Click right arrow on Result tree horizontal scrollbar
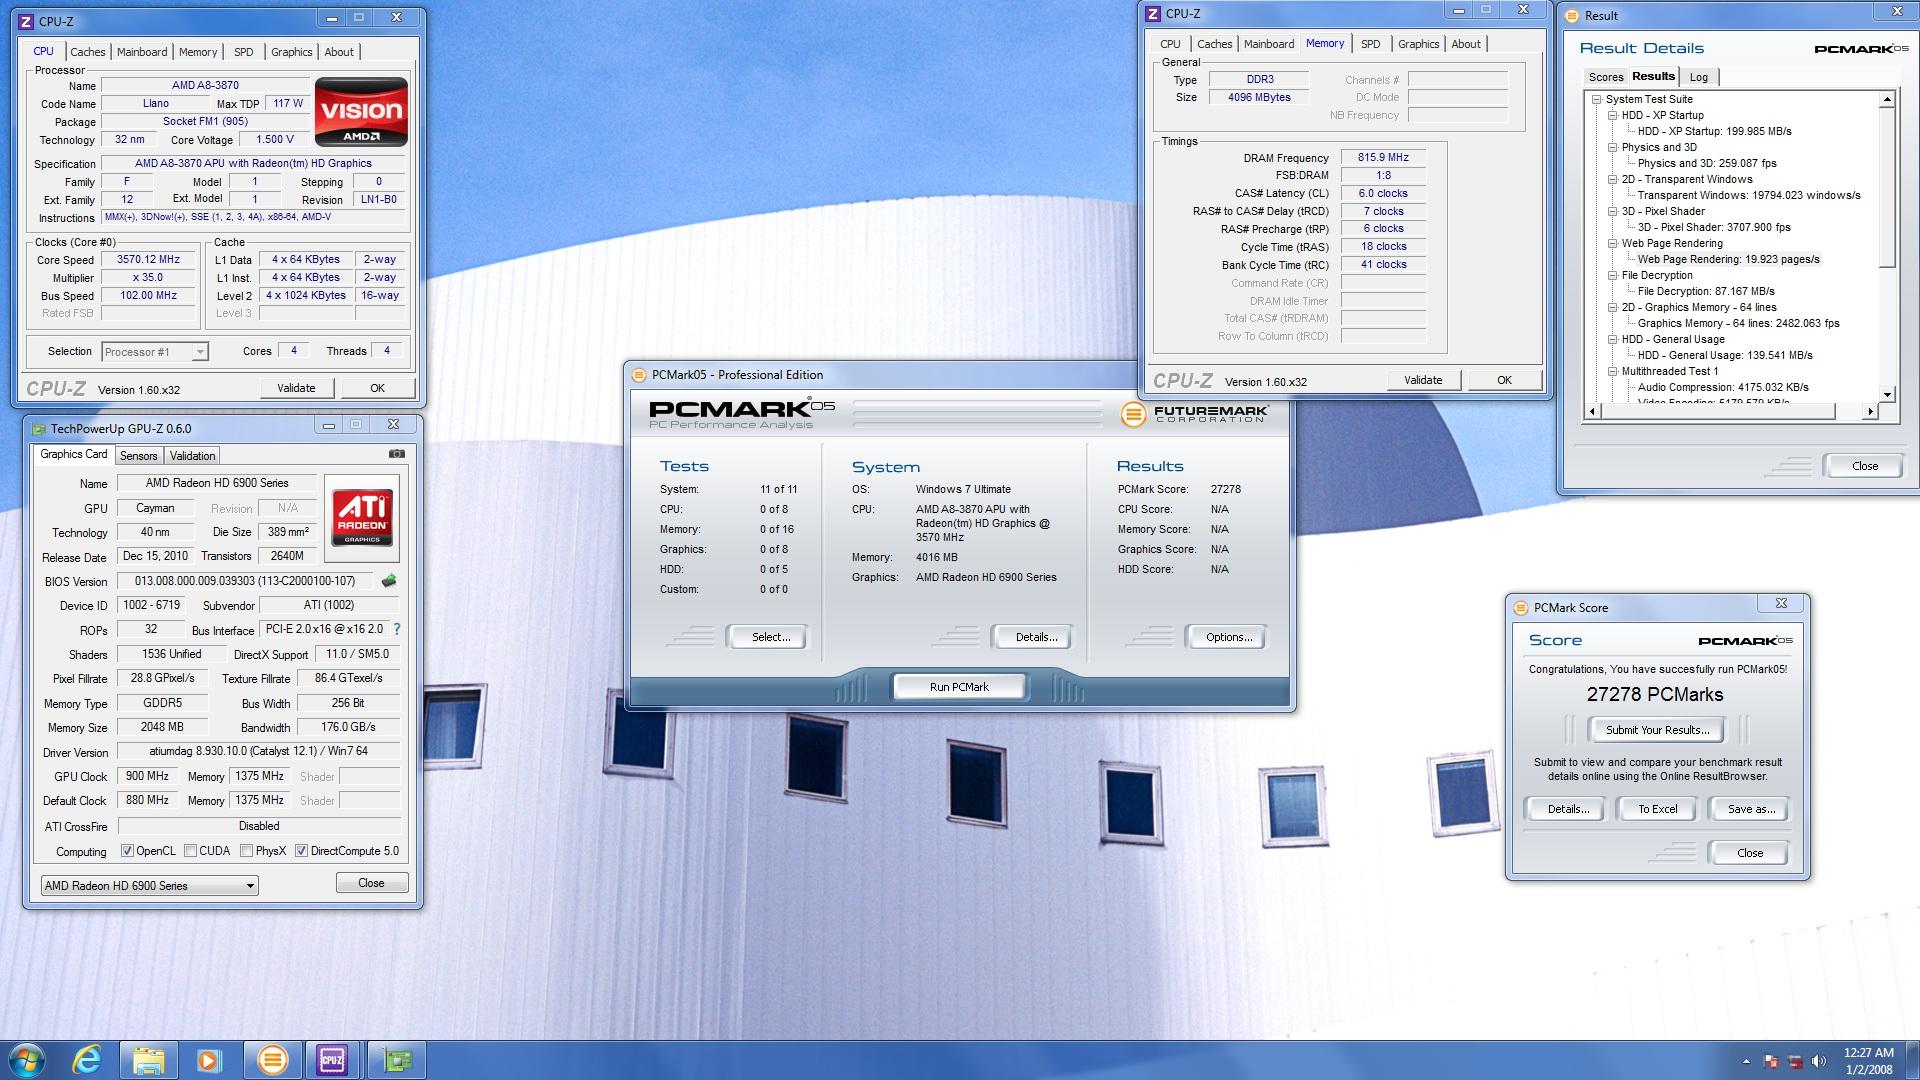 [x=1869, y=411]
